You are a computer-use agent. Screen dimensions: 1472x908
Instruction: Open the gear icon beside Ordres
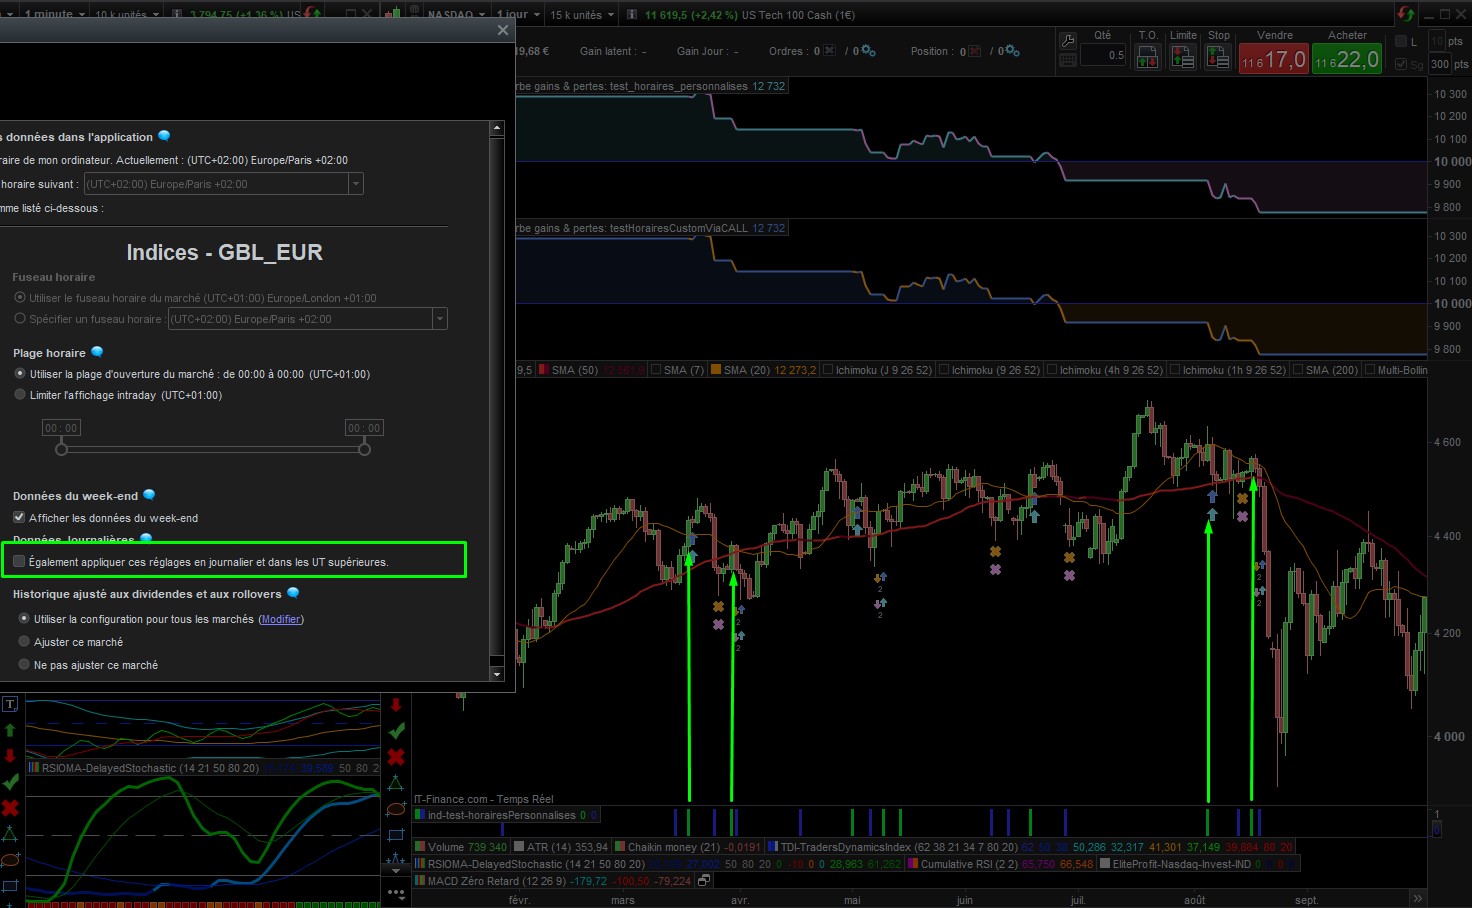868,51
